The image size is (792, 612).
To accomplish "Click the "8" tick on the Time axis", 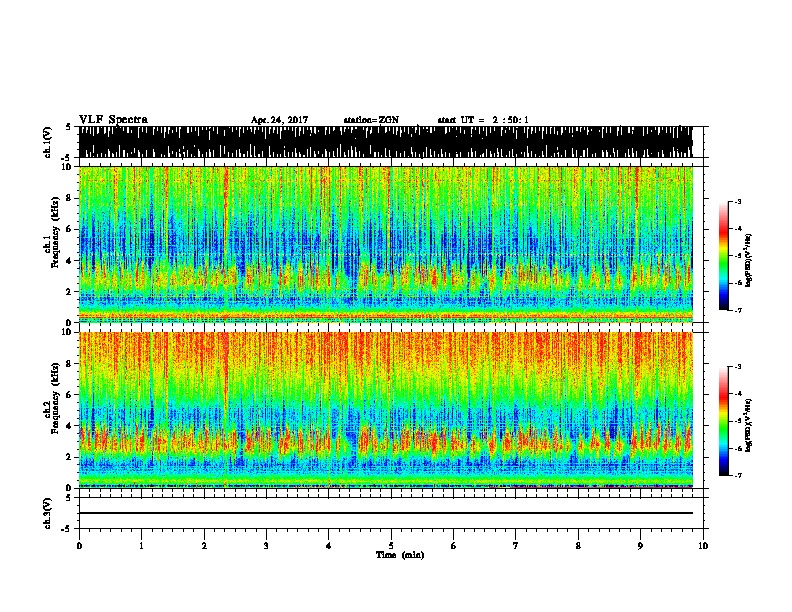I will pos(578,546).
